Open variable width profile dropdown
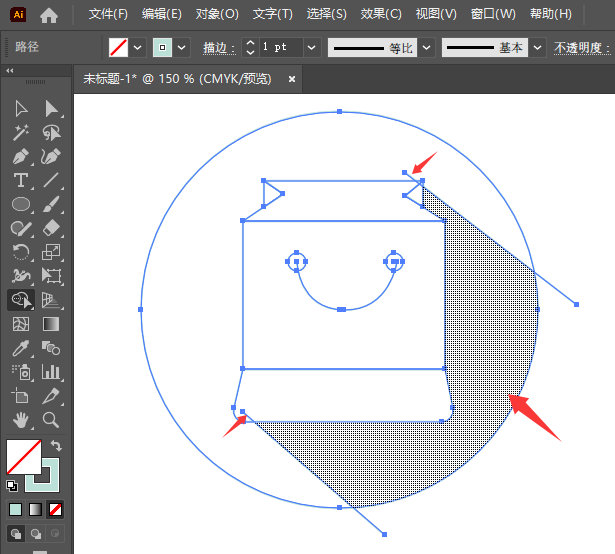This screenshot has height=554, width=615. [427, 48]
